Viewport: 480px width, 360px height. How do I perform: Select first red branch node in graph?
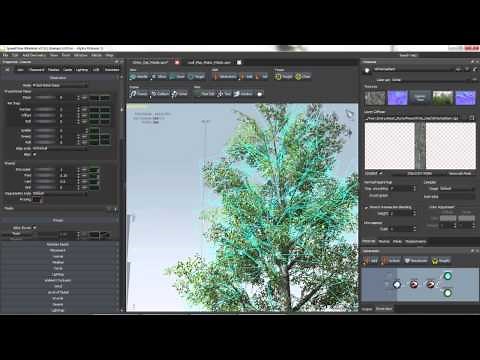414,284
